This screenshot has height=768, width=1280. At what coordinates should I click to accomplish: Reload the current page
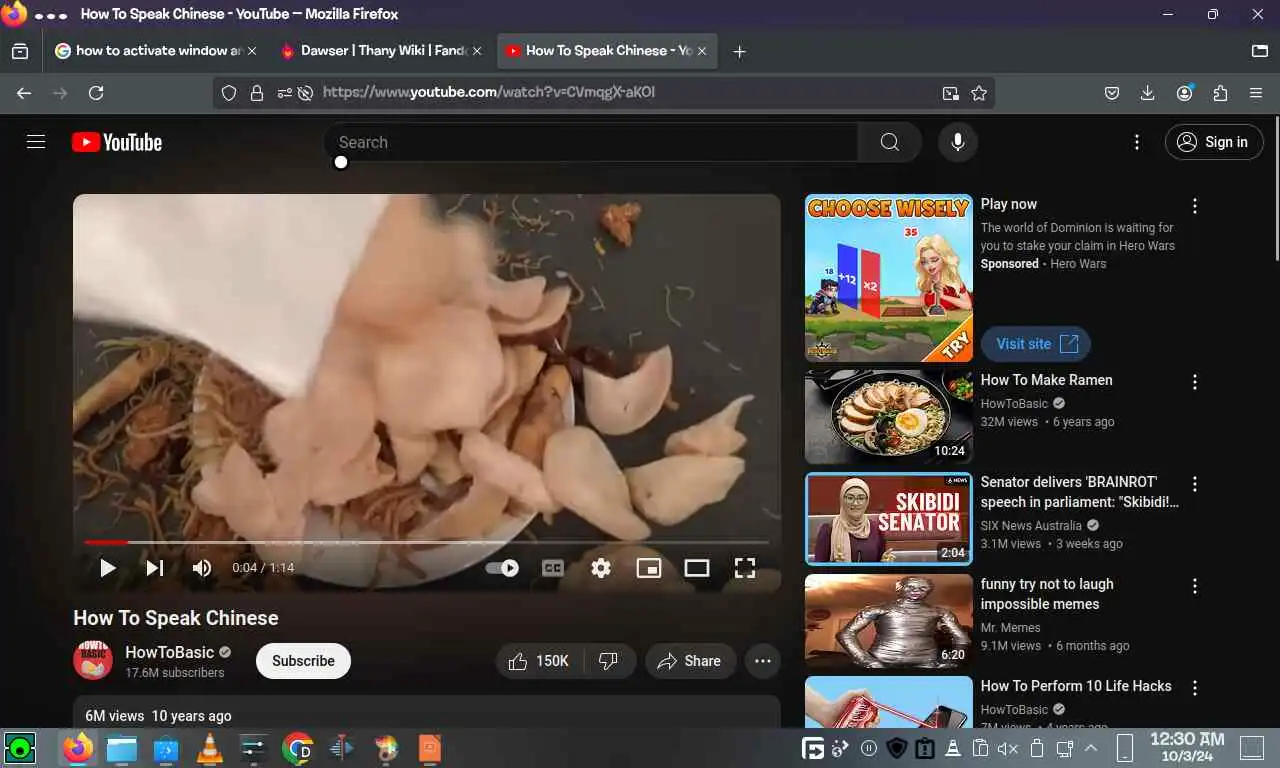[96, 93]
